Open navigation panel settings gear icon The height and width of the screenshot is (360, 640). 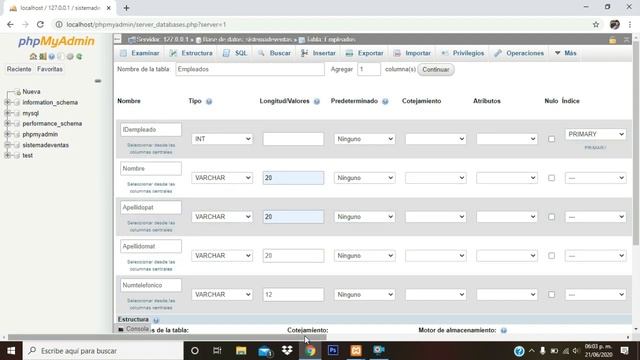click(x=70, y=56)
